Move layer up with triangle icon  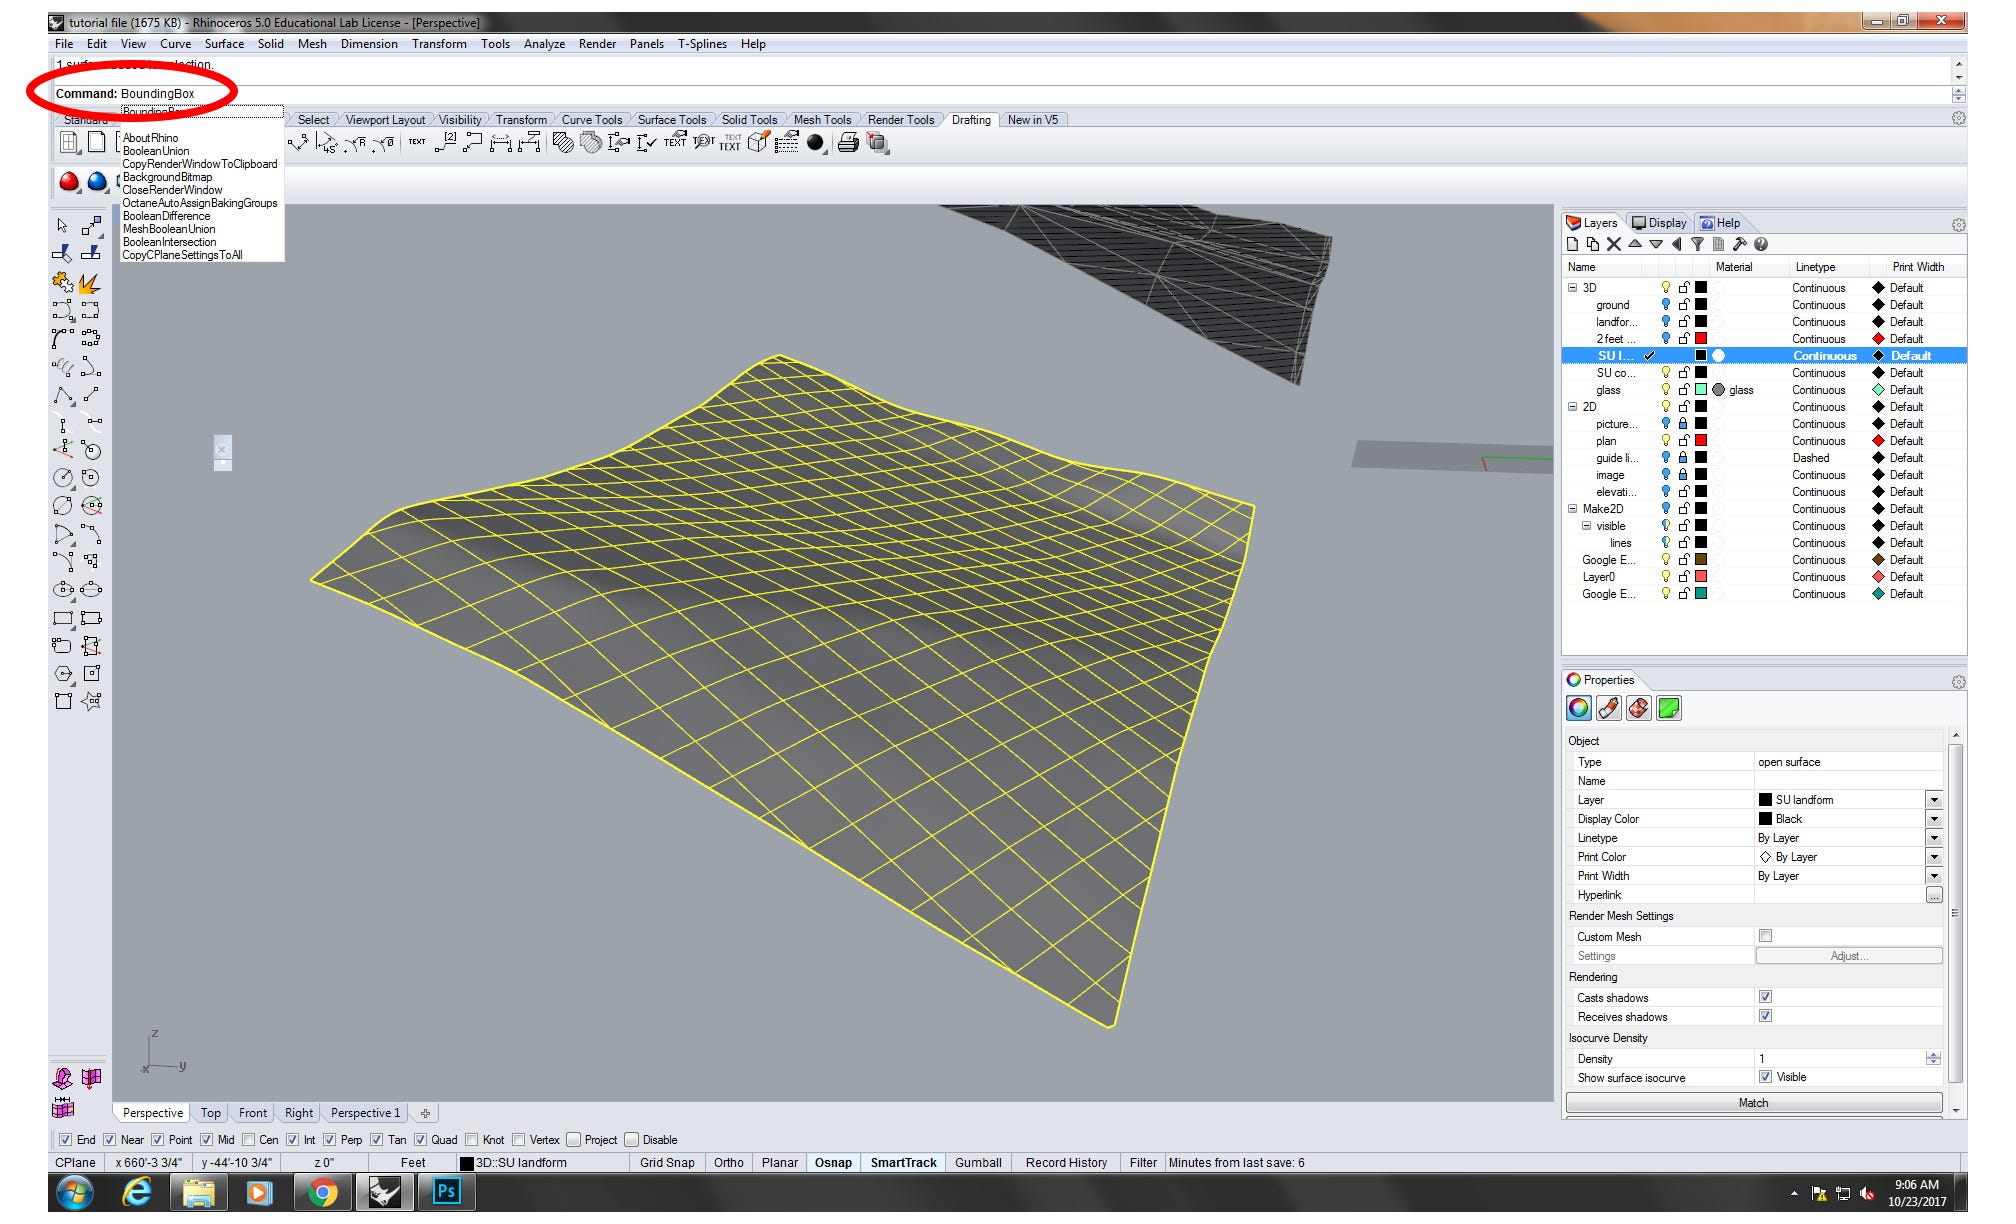[x=1635, y=244]
